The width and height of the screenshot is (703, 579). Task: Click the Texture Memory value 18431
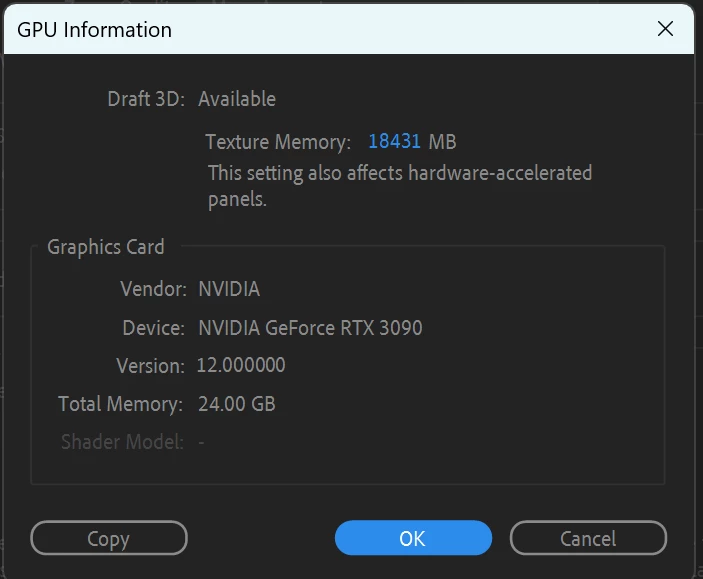point(394,141)
